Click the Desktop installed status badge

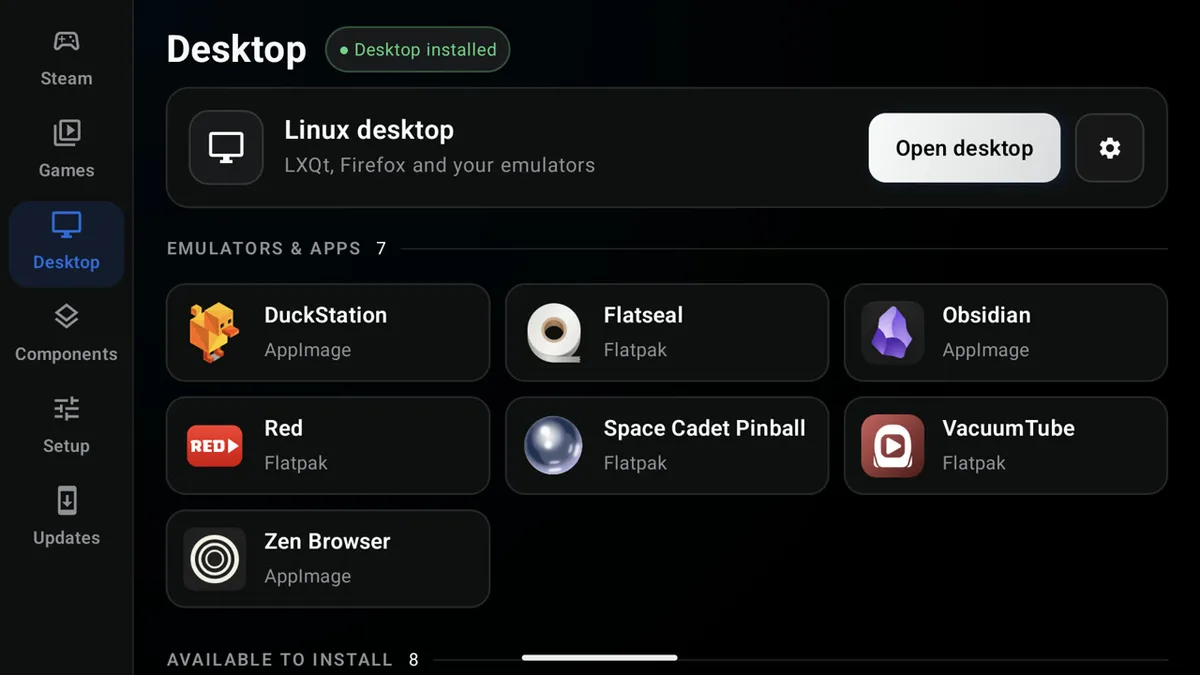pos(417,49)
